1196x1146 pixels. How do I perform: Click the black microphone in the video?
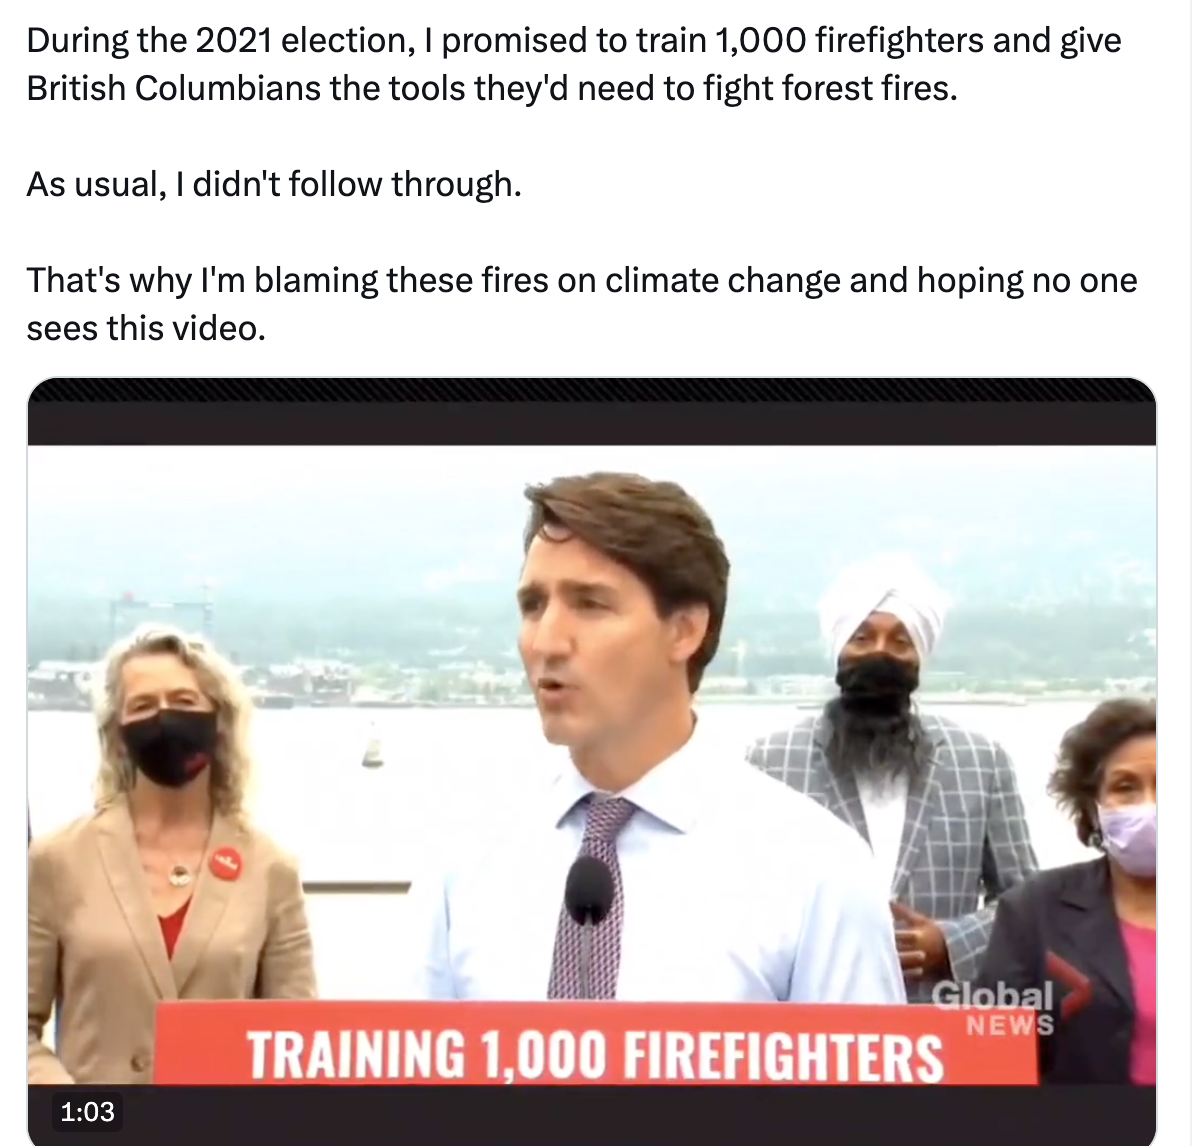(x=587, y=890)
